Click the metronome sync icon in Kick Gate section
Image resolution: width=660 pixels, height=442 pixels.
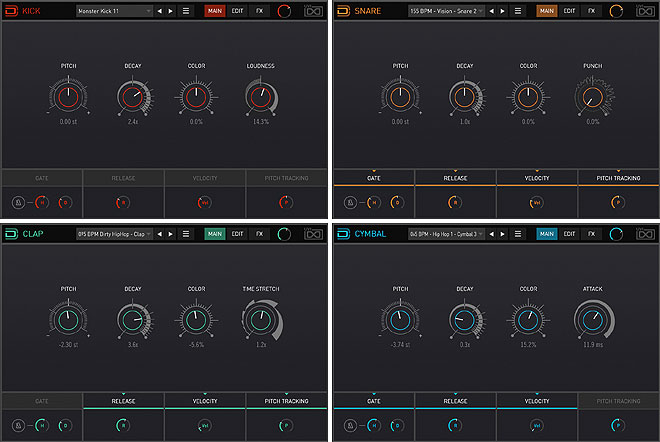[x=18, y=202]
